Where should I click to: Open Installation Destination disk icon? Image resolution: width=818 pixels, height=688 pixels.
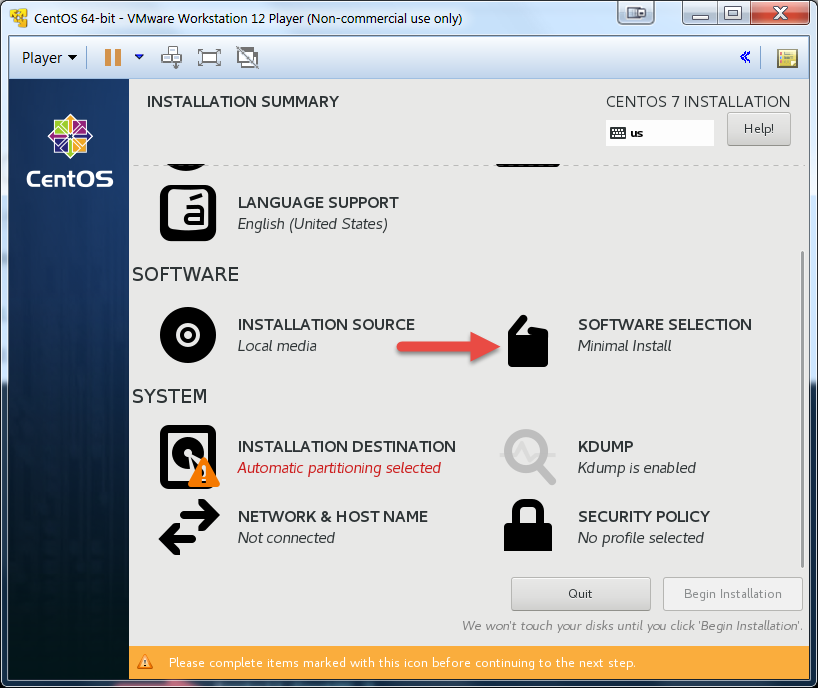click(x=189, y=457)
